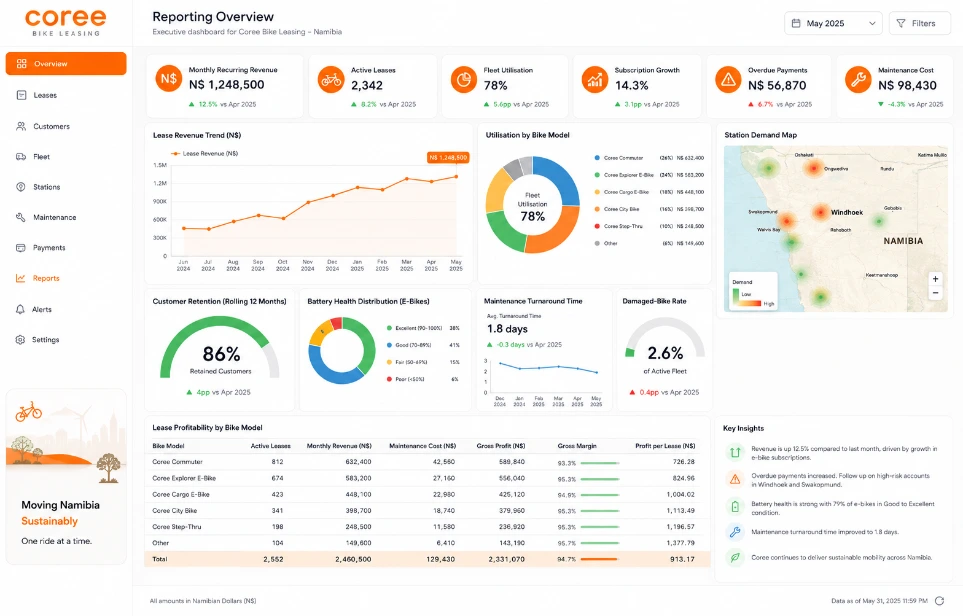The height and width of the screenshot is (616, 963).
Task: Click the Profit per Lease column header
Action: pos(665,446)
